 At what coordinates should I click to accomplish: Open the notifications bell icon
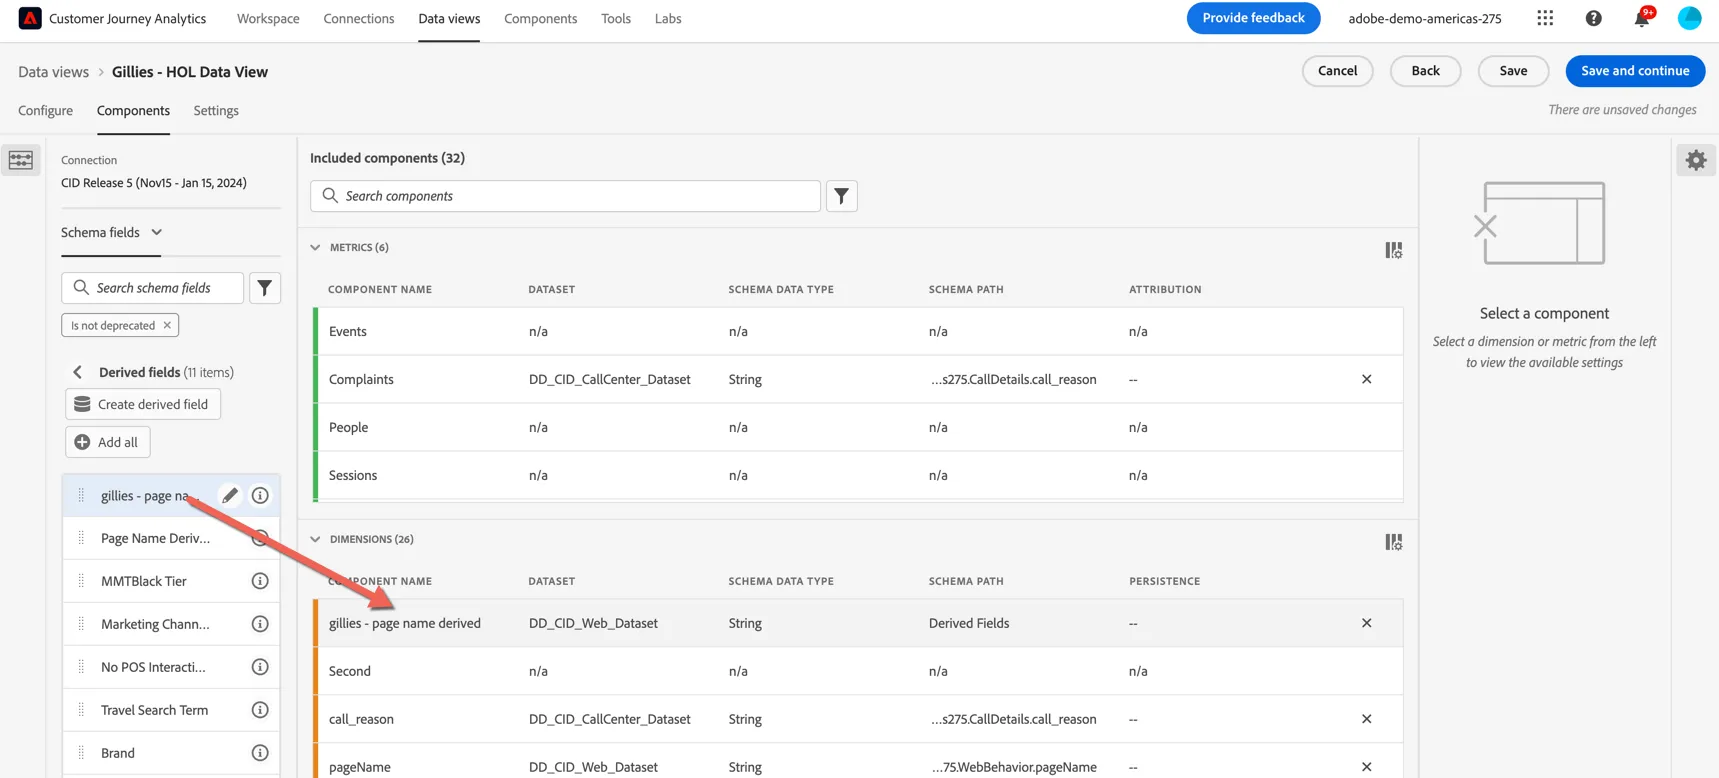(x=1641, y=18)
